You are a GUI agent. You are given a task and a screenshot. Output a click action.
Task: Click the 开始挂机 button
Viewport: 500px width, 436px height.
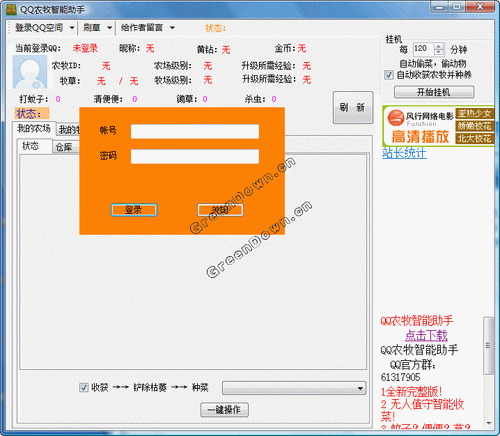pos(434,92)
